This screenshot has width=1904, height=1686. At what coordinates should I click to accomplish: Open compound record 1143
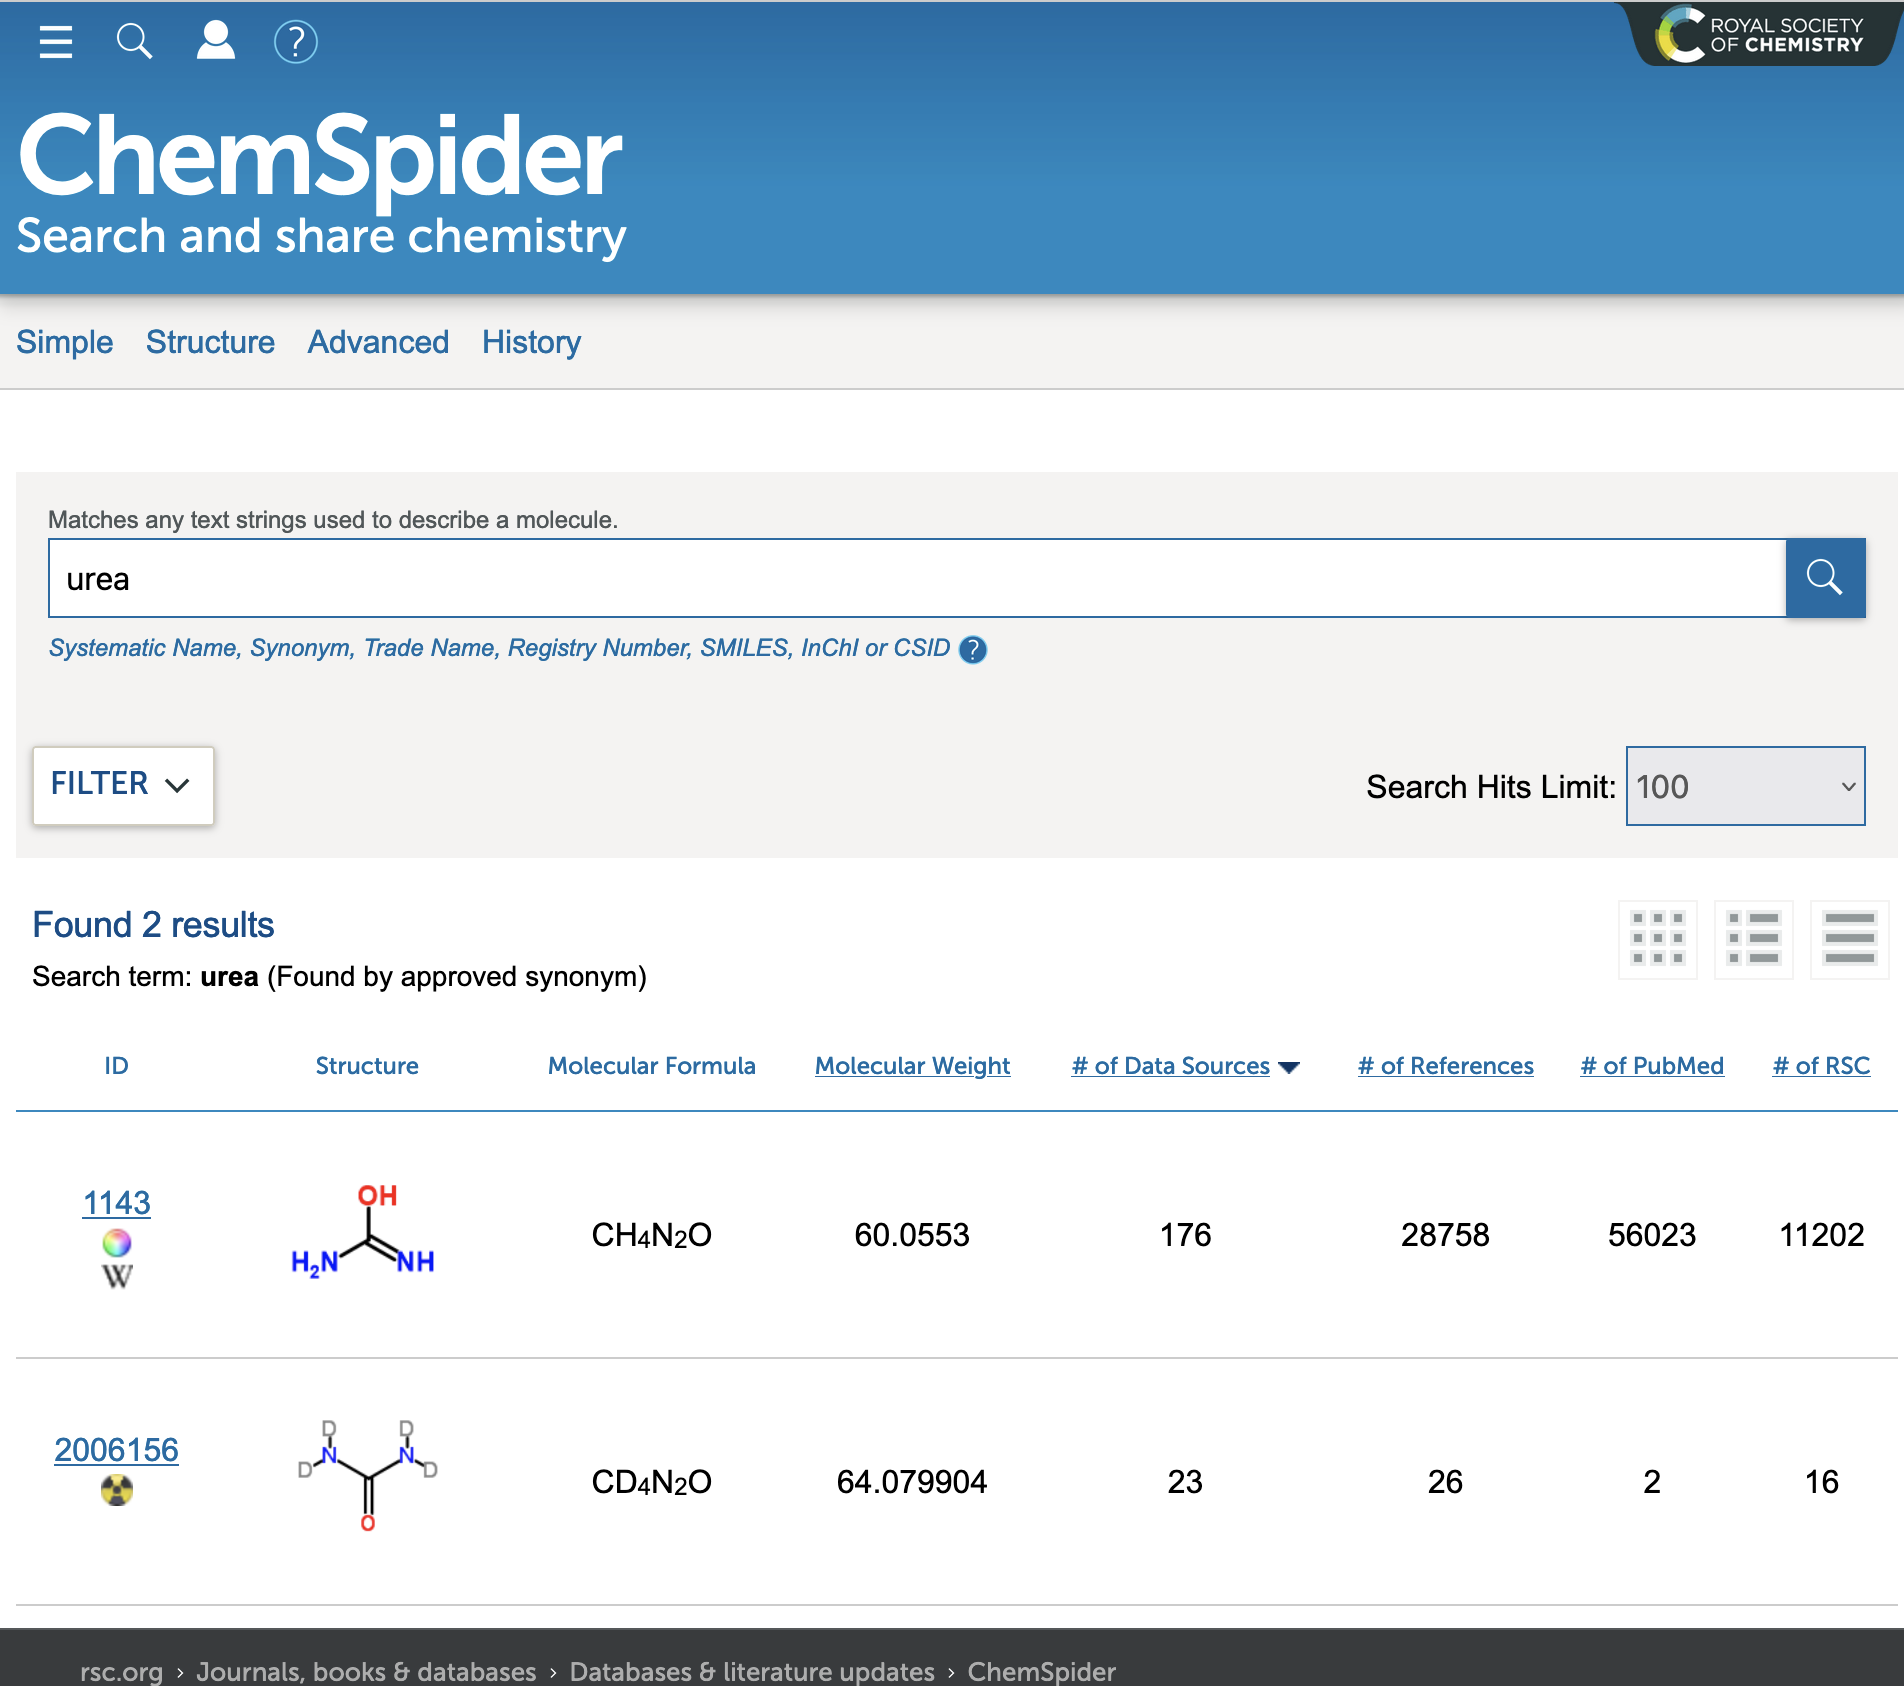(117, 1202)
